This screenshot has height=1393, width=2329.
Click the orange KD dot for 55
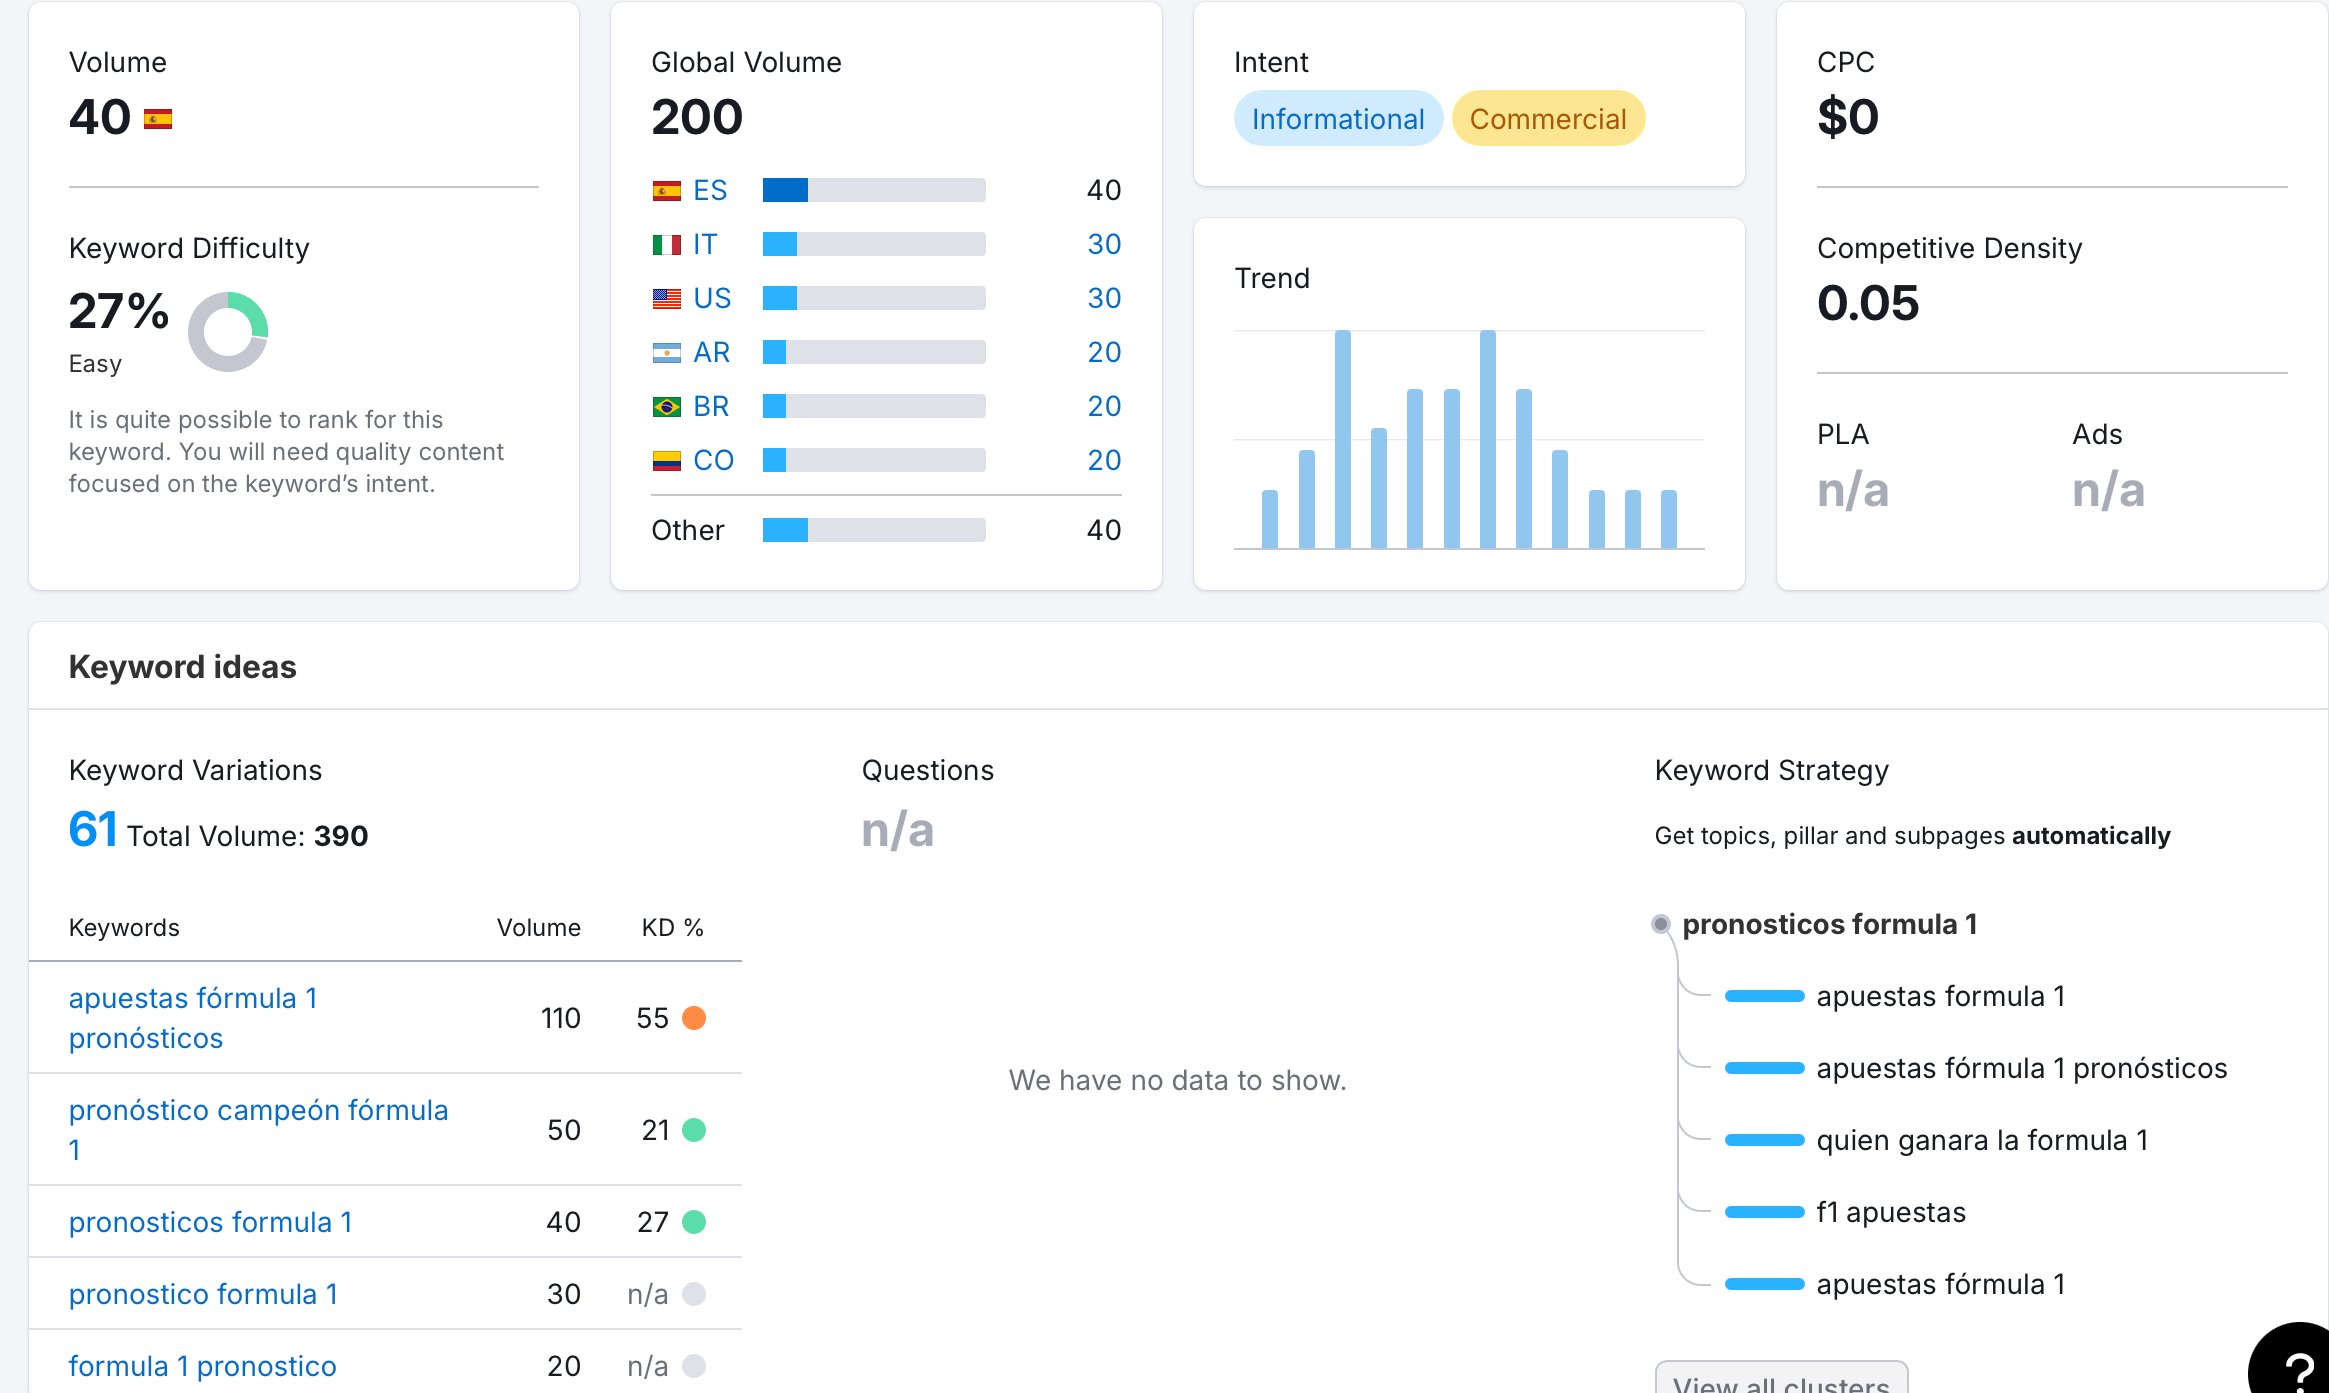[x=694, y=1018]
